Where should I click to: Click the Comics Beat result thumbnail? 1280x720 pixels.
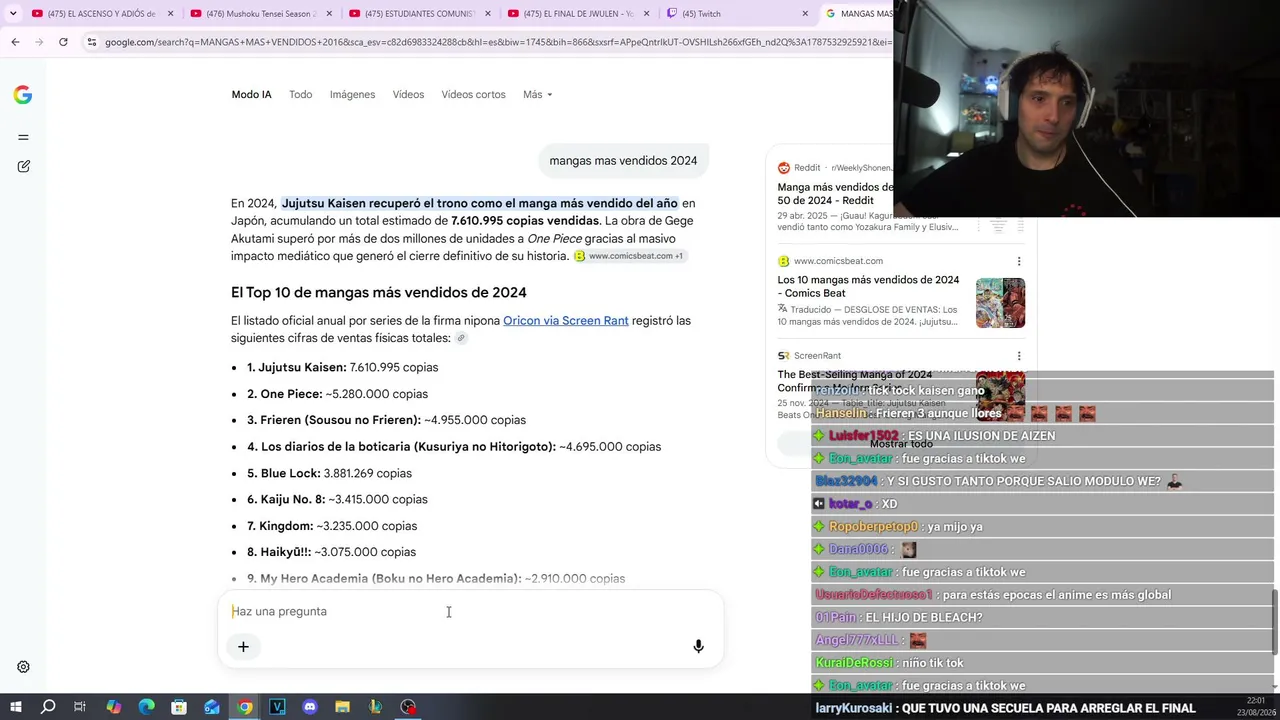click(1000, 303)
